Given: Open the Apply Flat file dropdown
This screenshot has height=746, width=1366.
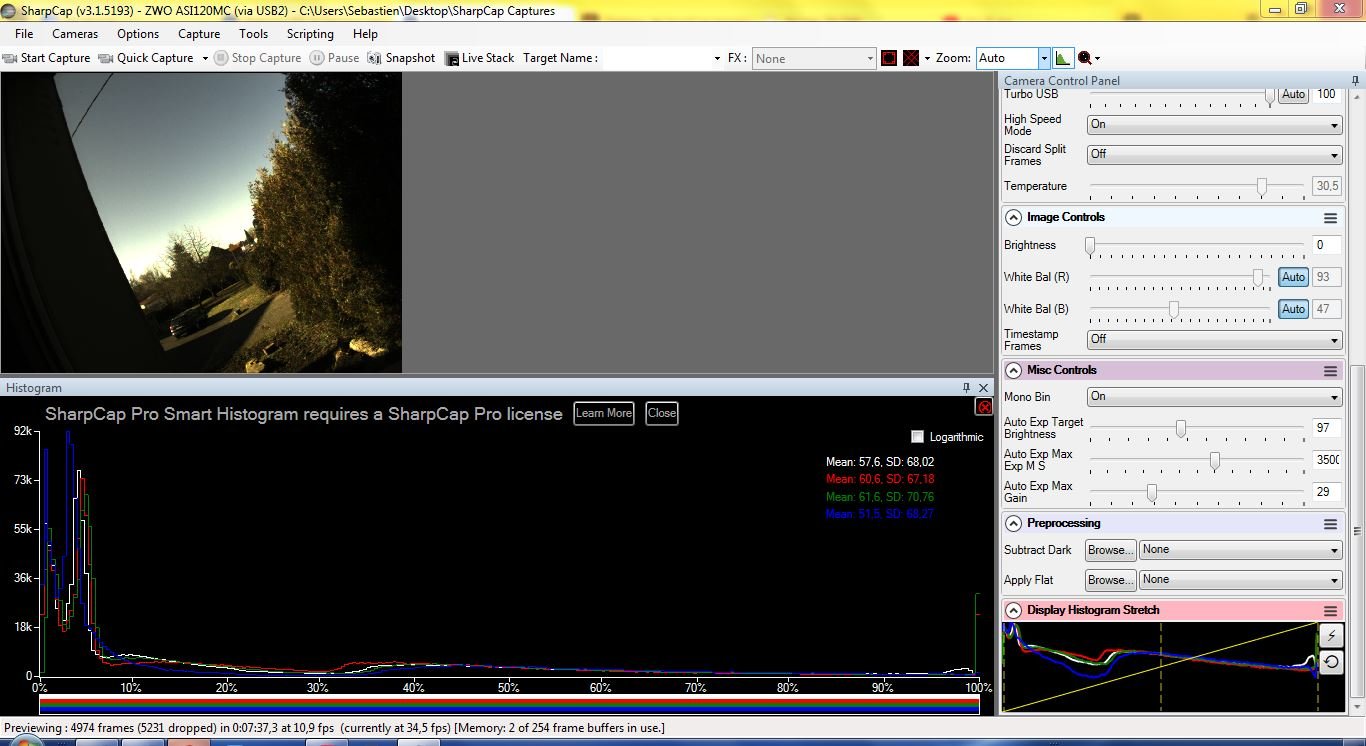Looking at the screenshot, I should [x=1240, y=580].
